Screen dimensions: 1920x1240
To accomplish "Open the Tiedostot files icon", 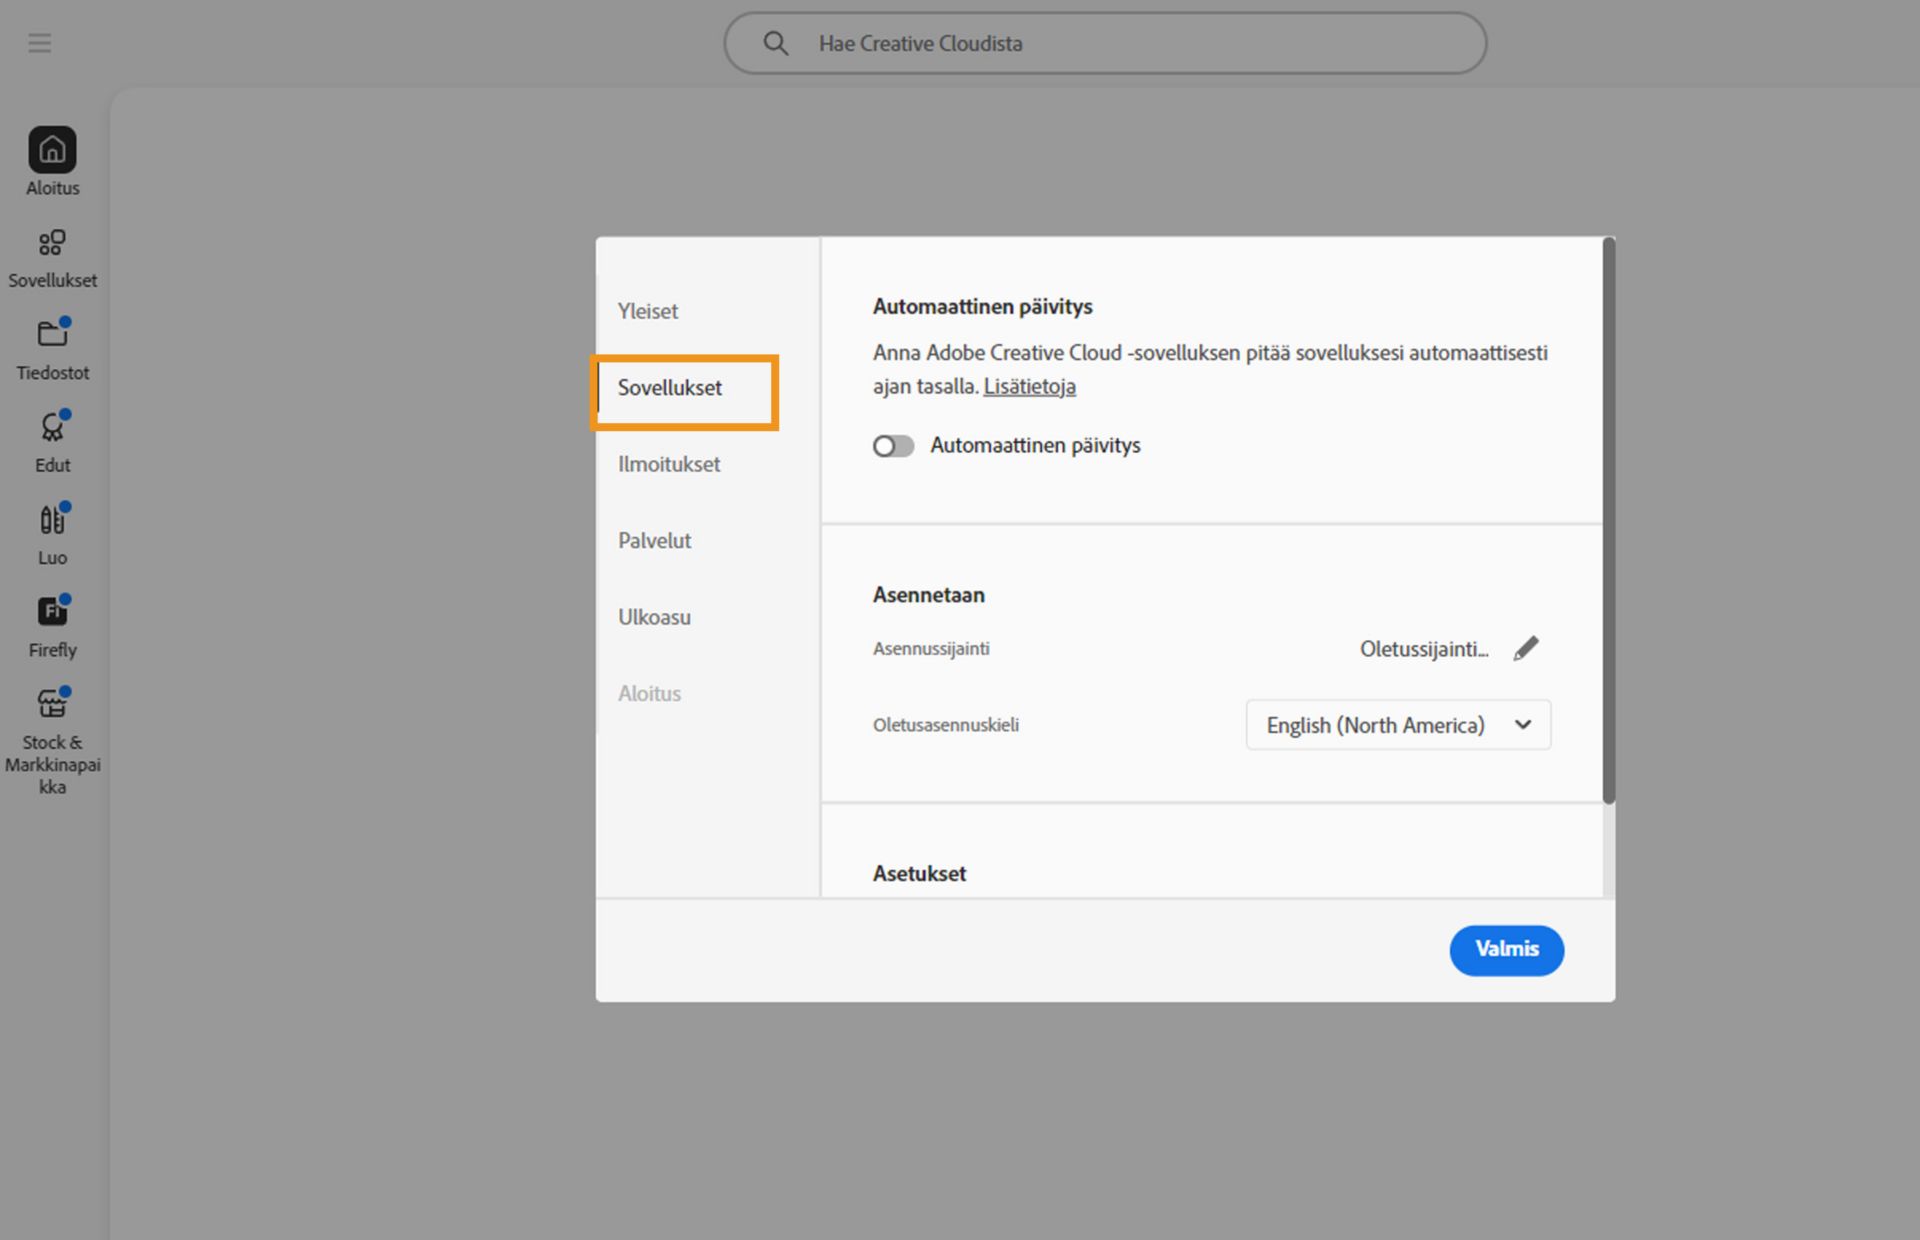I will [52, 334].
